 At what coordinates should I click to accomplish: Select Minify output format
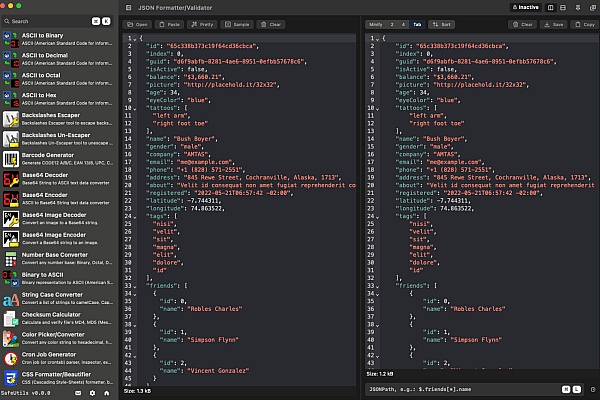click(376, 24)
